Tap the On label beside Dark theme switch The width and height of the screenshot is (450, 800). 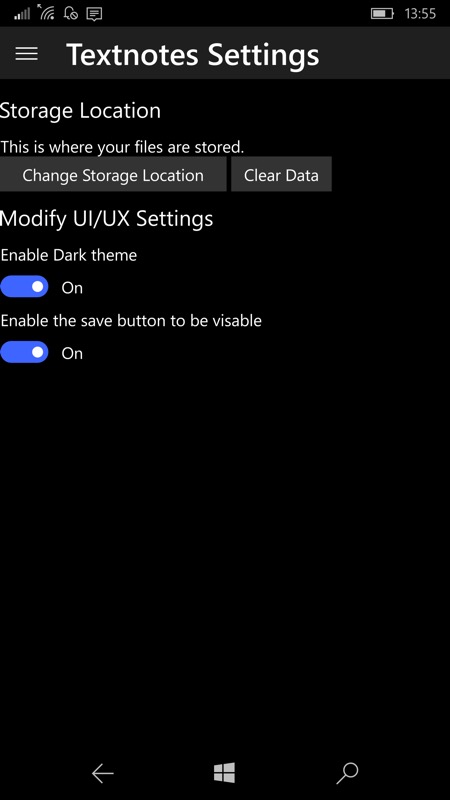coord(72,288)
